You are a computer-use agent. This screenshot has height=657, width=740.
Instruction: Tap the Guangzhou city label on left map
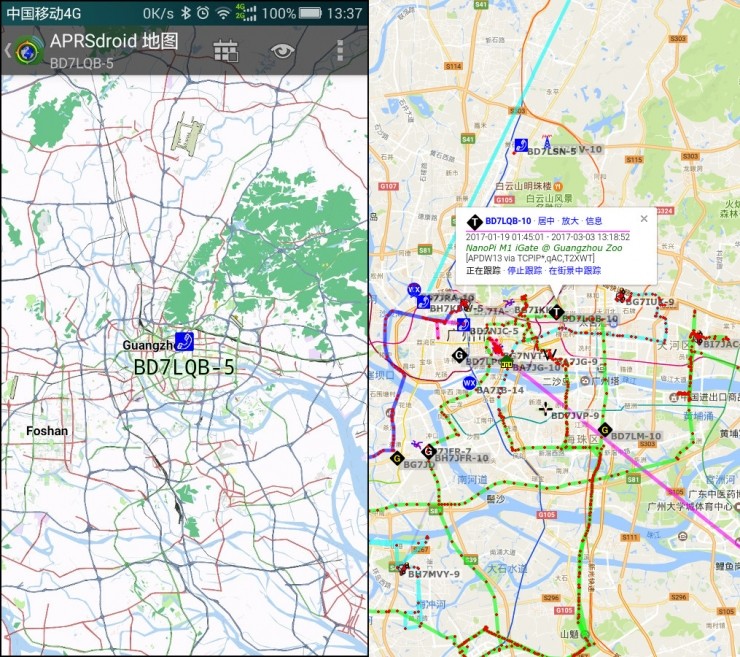(x=149, y=345)
